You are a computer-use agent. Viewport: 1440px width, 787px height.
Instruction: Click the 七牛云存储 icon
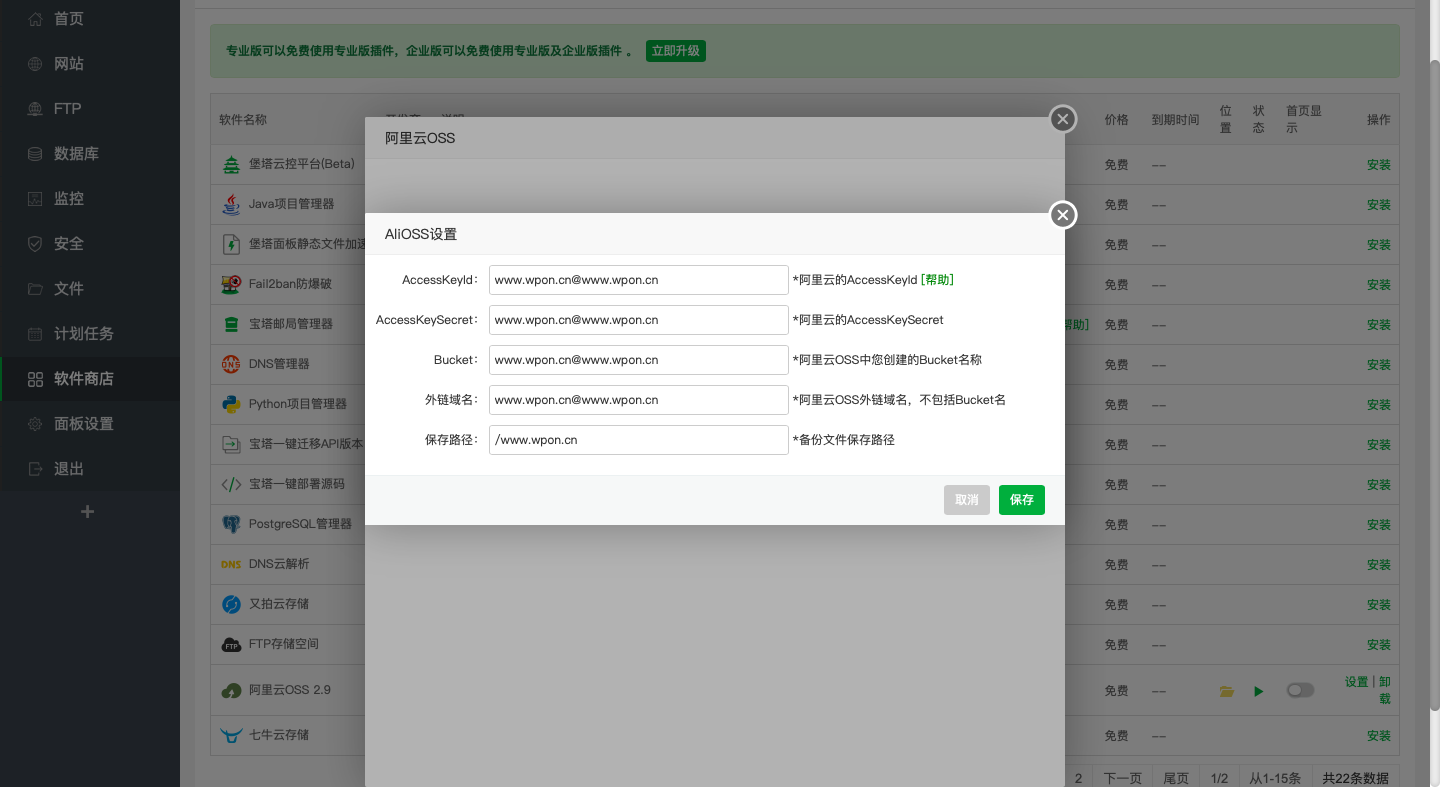tap(231, 736)
